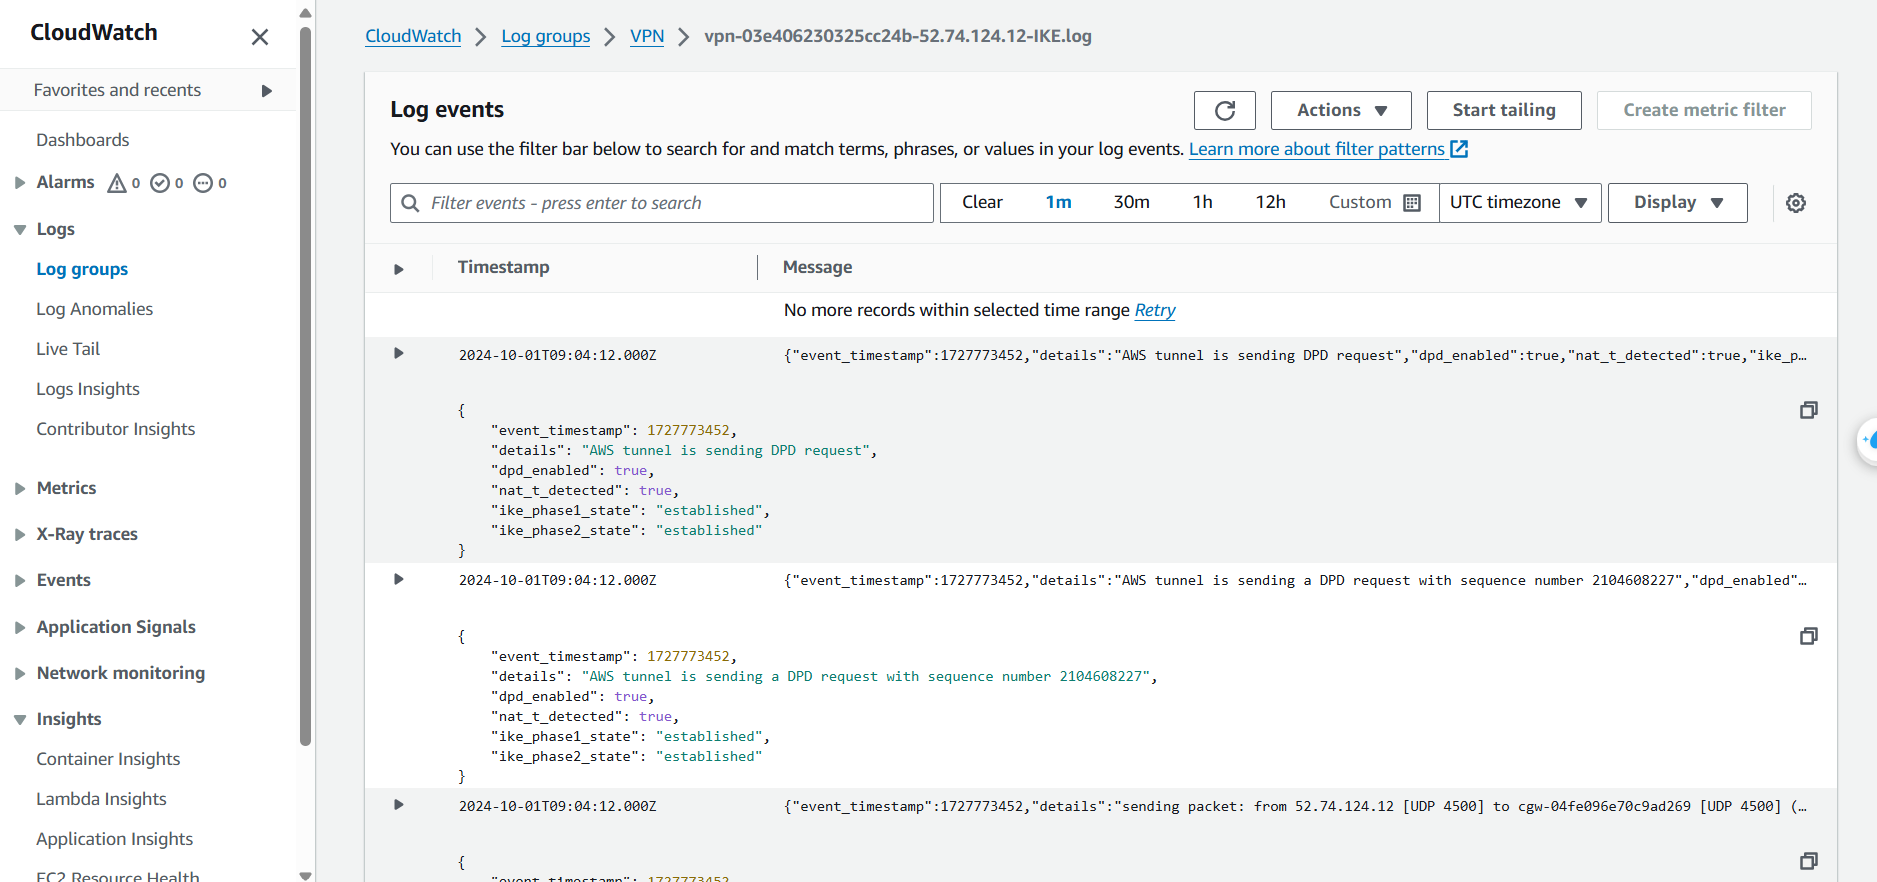Open Dashboards in sidebar
Image resolution: width=1877 pixels, height=882 pixels.
coord(83,140)
